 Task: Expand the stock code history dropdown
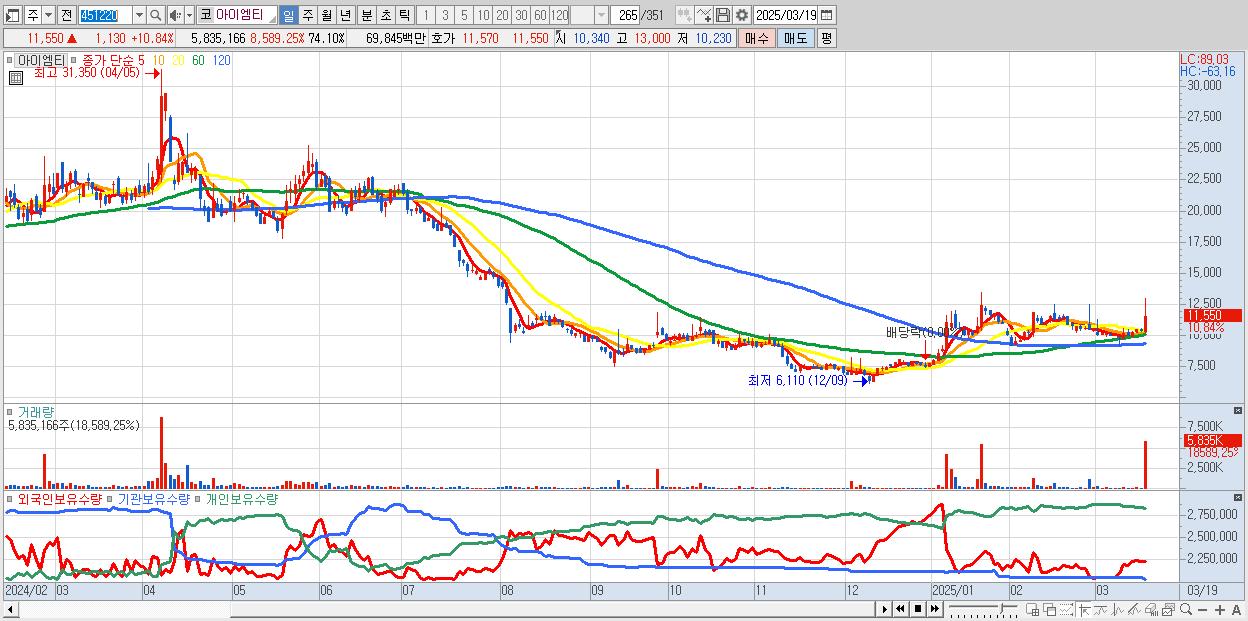click(139, 15)
